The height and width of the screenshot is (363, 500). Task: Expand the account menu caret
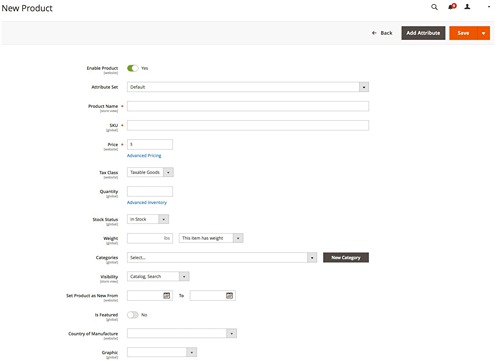pyautogui.click(x=489, y=7)
